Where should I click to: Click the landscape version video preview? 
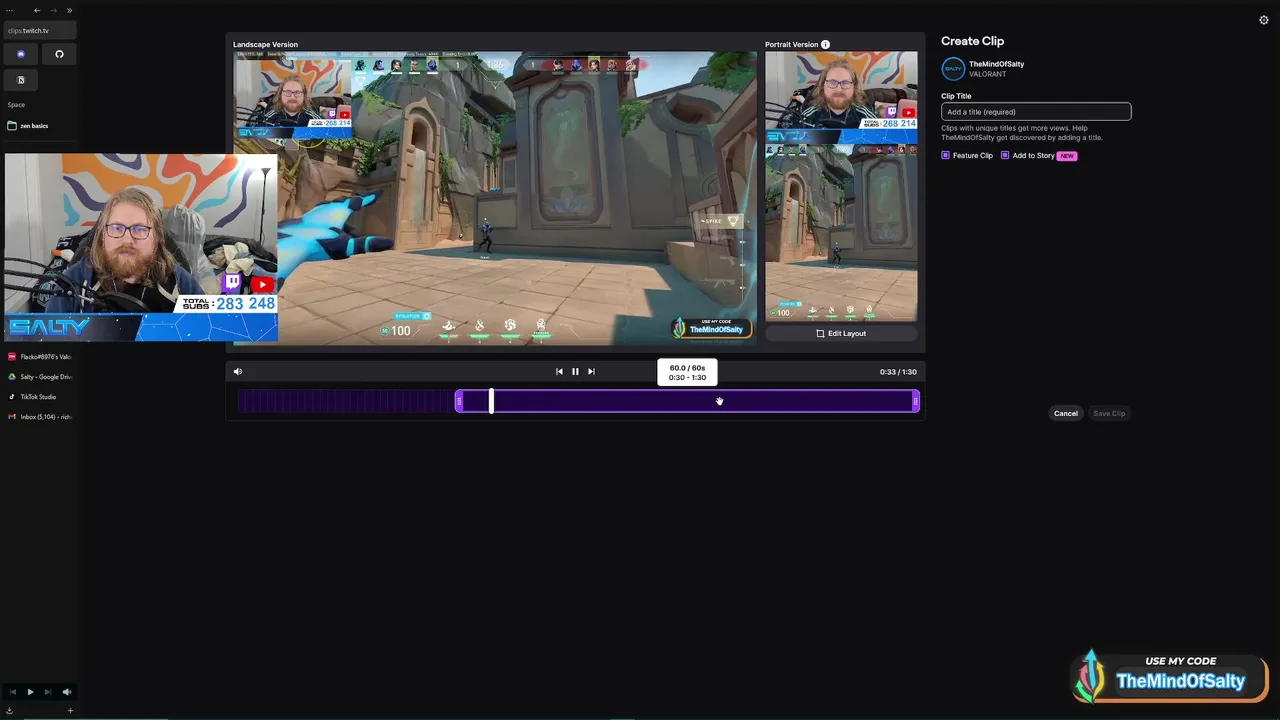pos(495,199)
